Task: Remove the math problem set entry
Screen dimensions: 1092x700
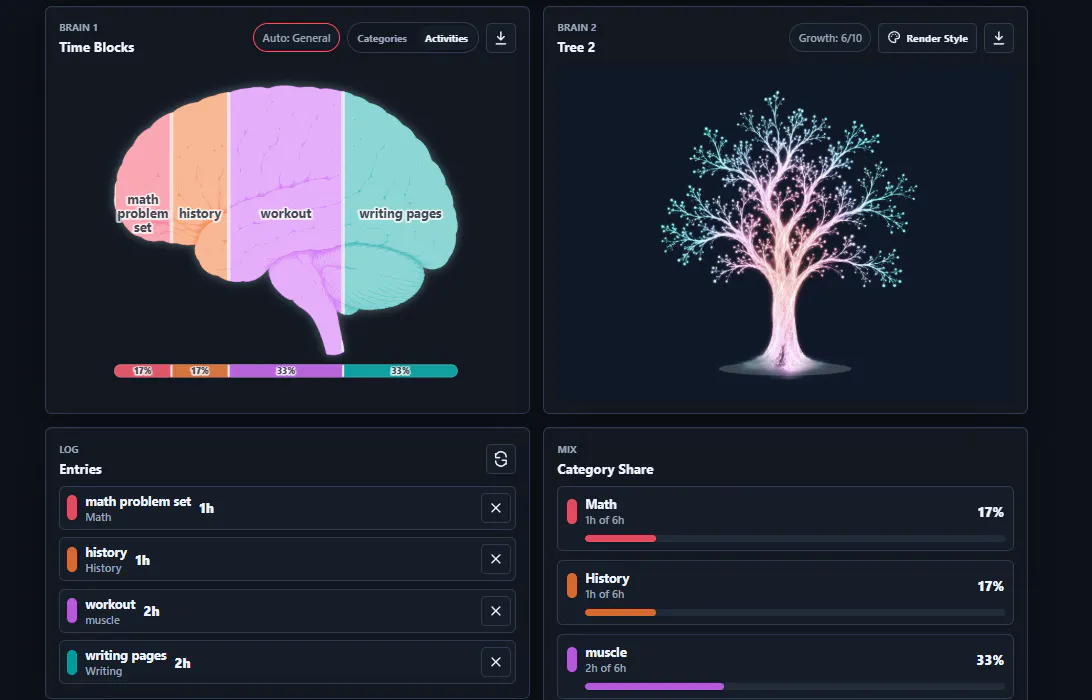Action: point(496,508)
